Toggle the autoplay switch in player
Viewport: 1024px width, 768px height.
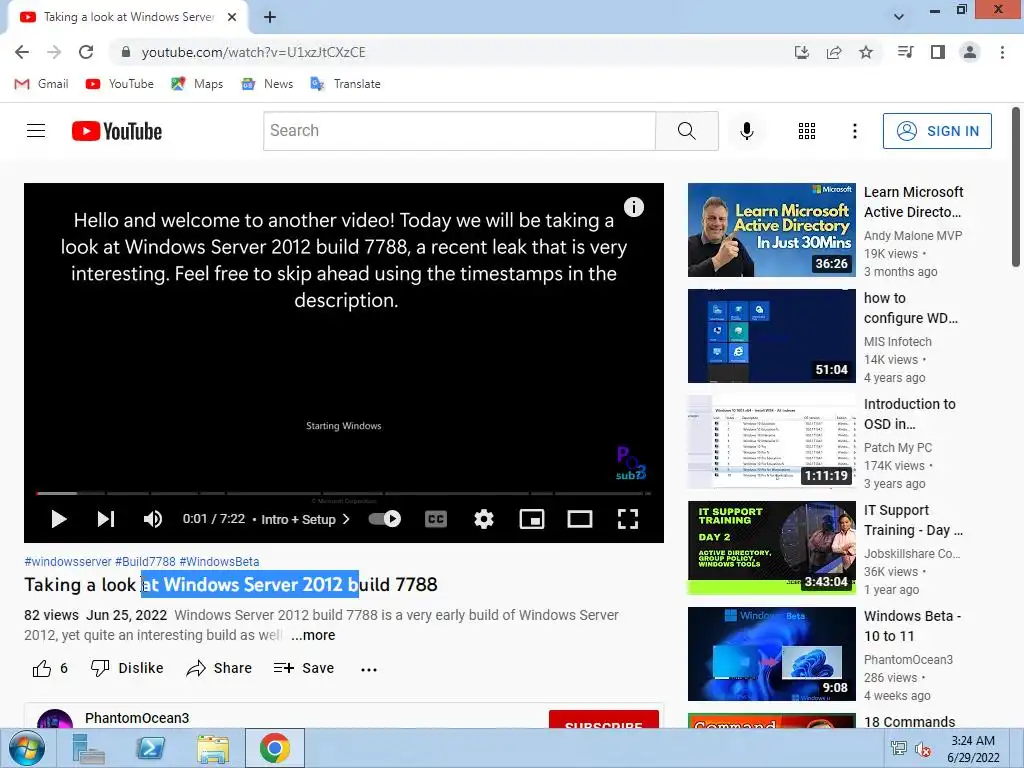pyautogui.click(x=385, y=519)
